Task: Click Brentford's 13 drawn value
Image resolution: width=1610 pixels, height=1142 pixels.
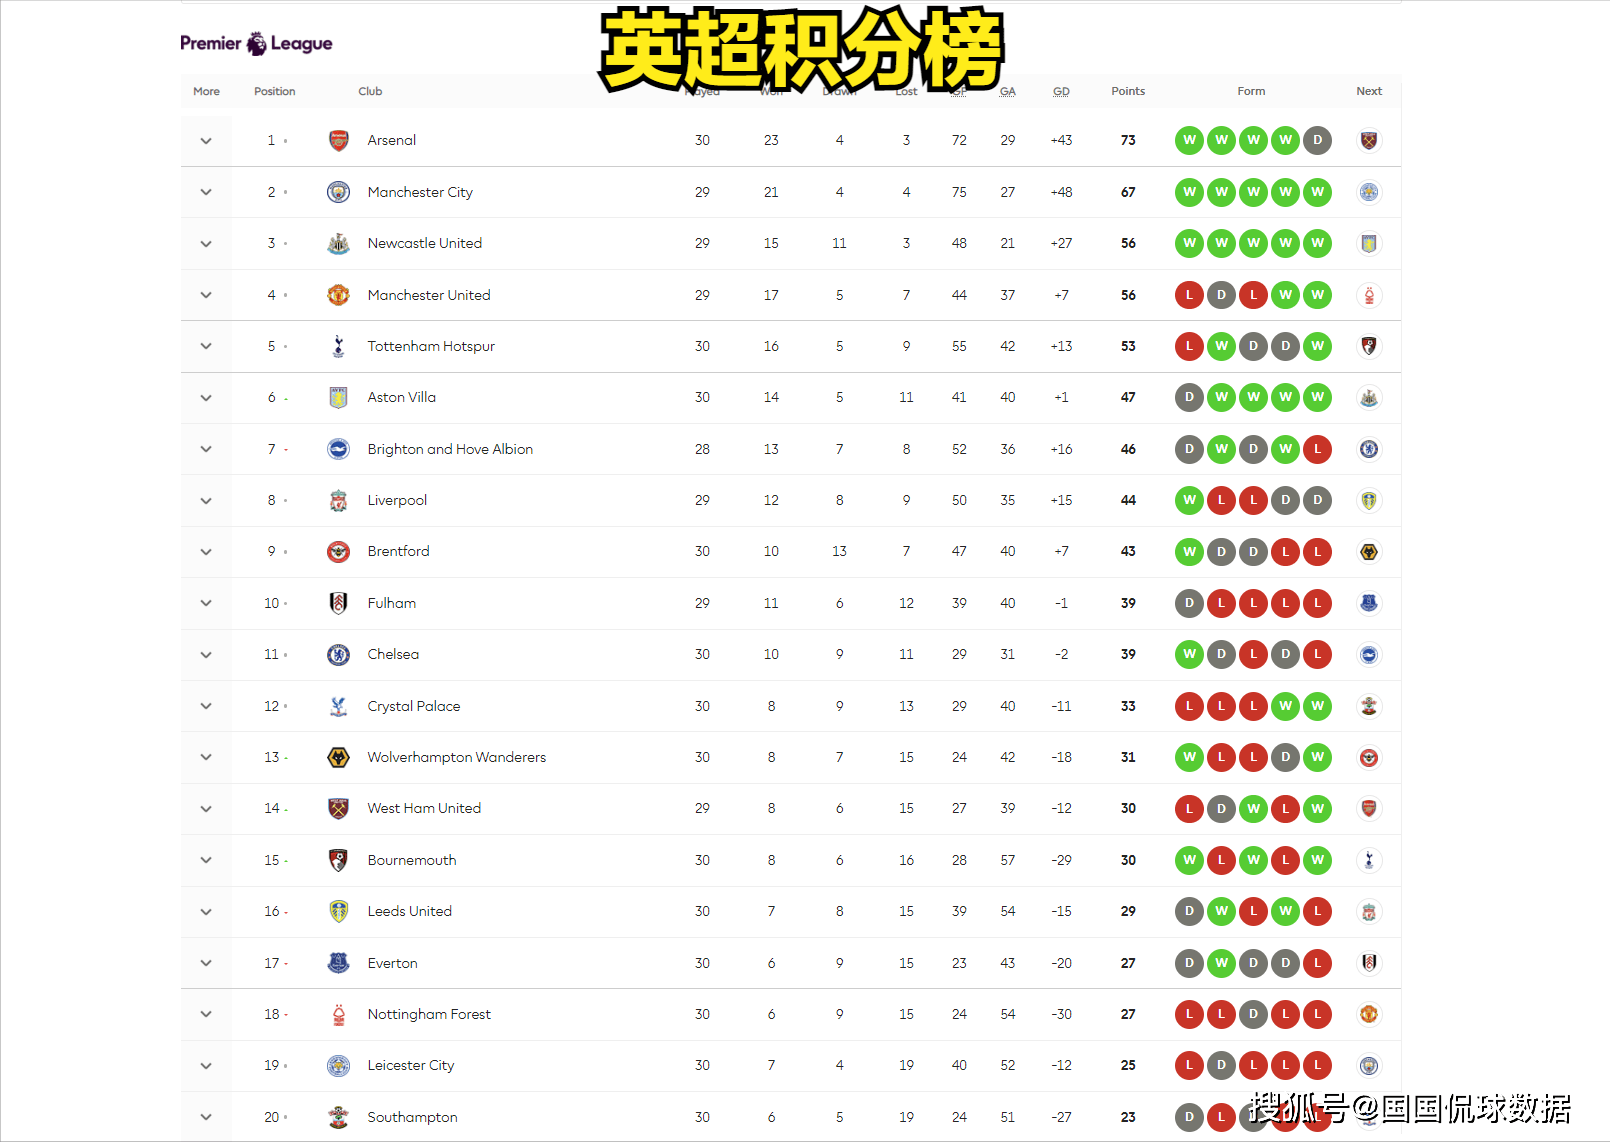Action: 839,551
